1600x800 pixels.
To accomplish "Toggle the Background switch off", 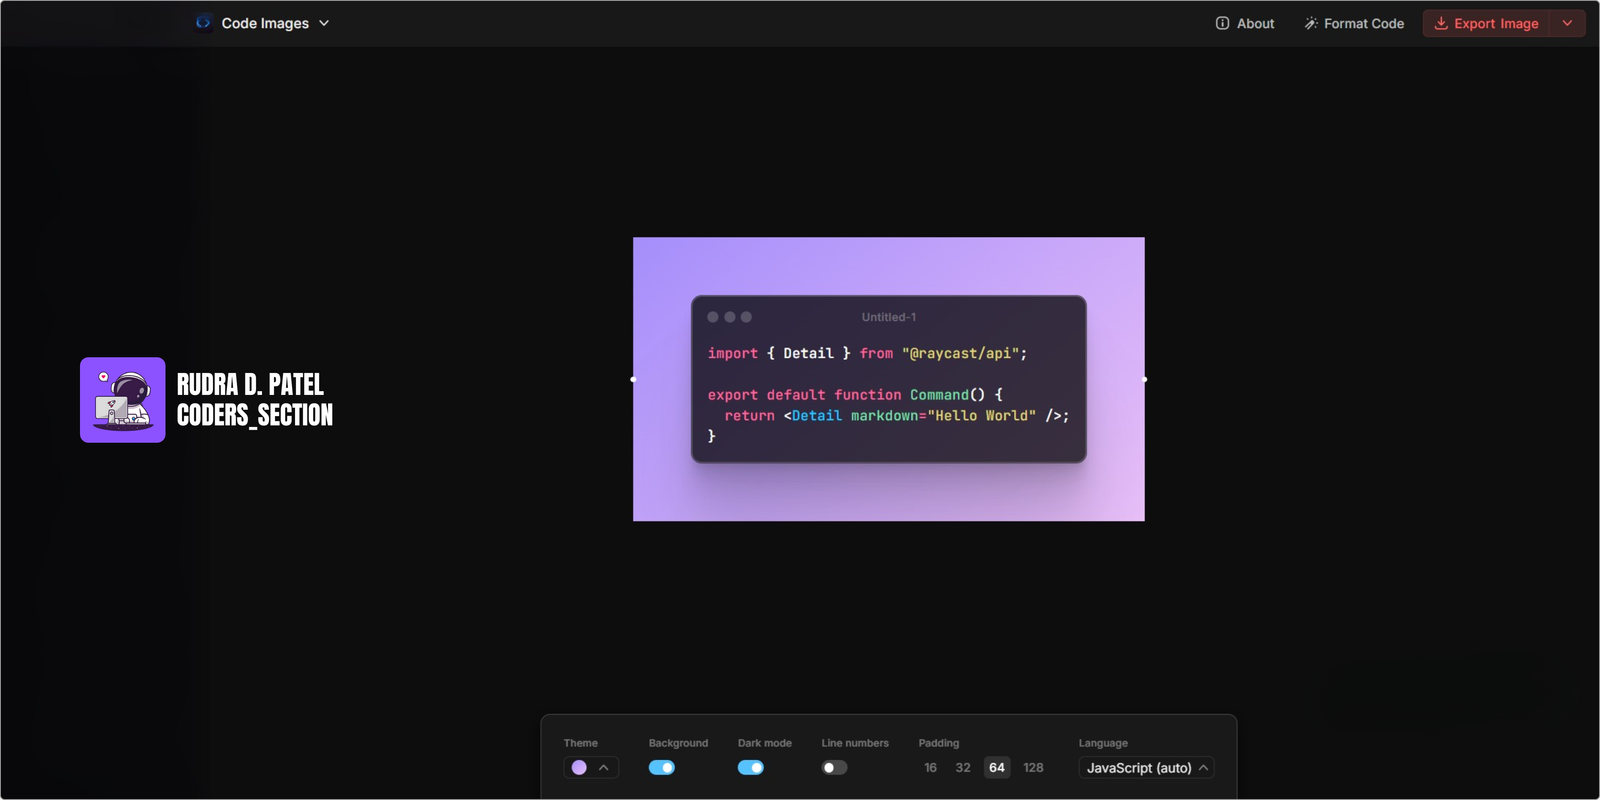I will point(662,768).
